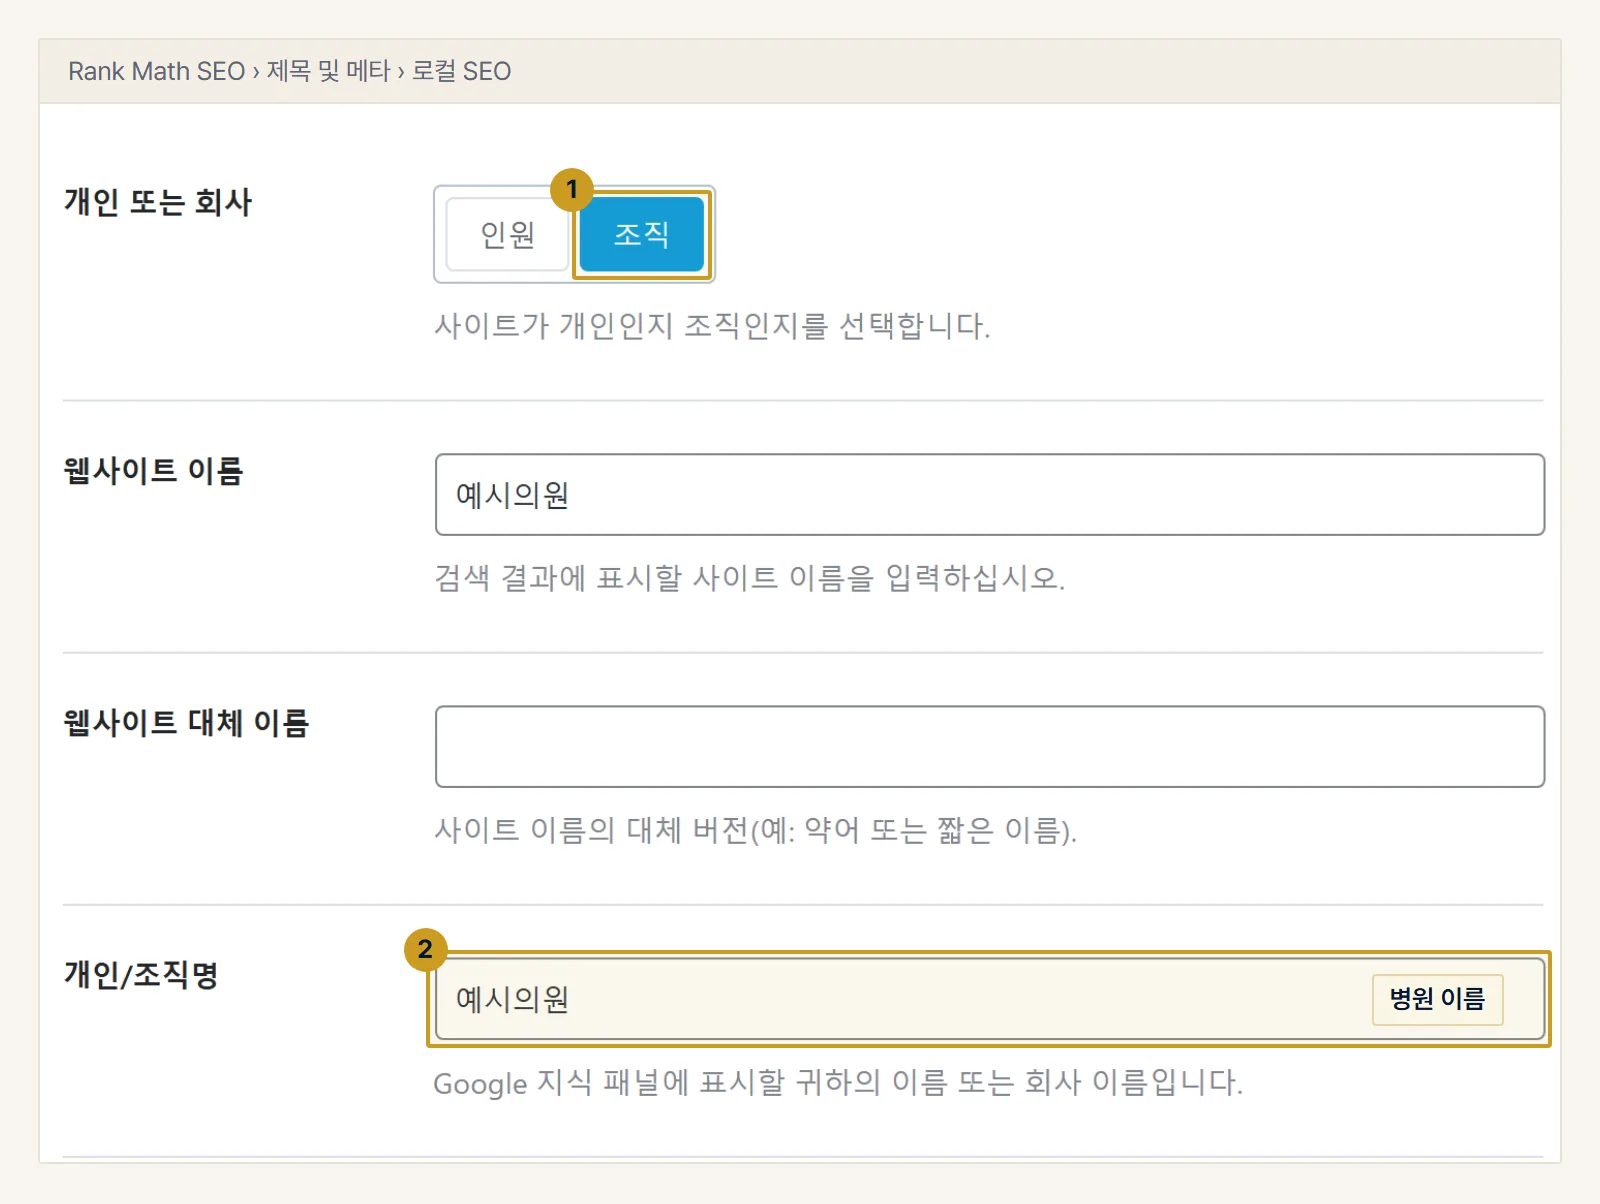Click the 개인 또는 회사 label
The width and height of the screenshot is (1600, 1204).
point(158,202)
